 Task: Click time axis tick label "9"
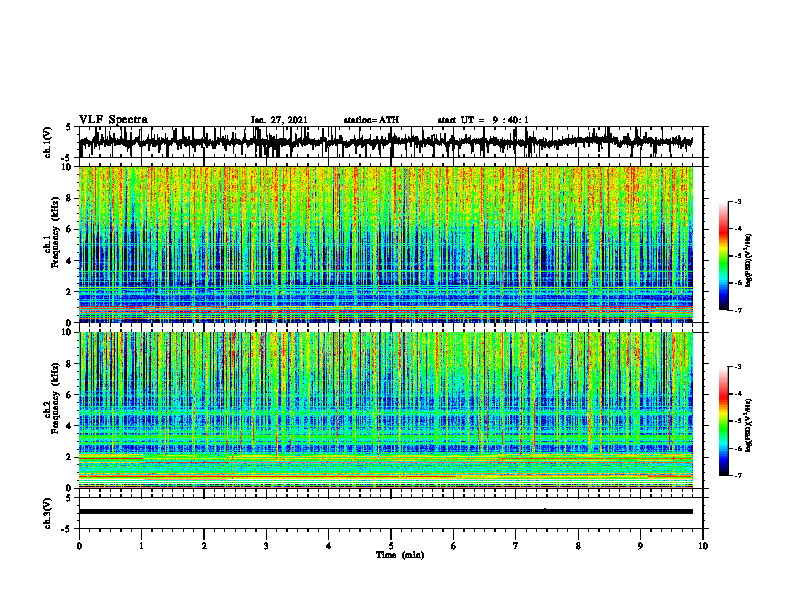tap(640, 546)
